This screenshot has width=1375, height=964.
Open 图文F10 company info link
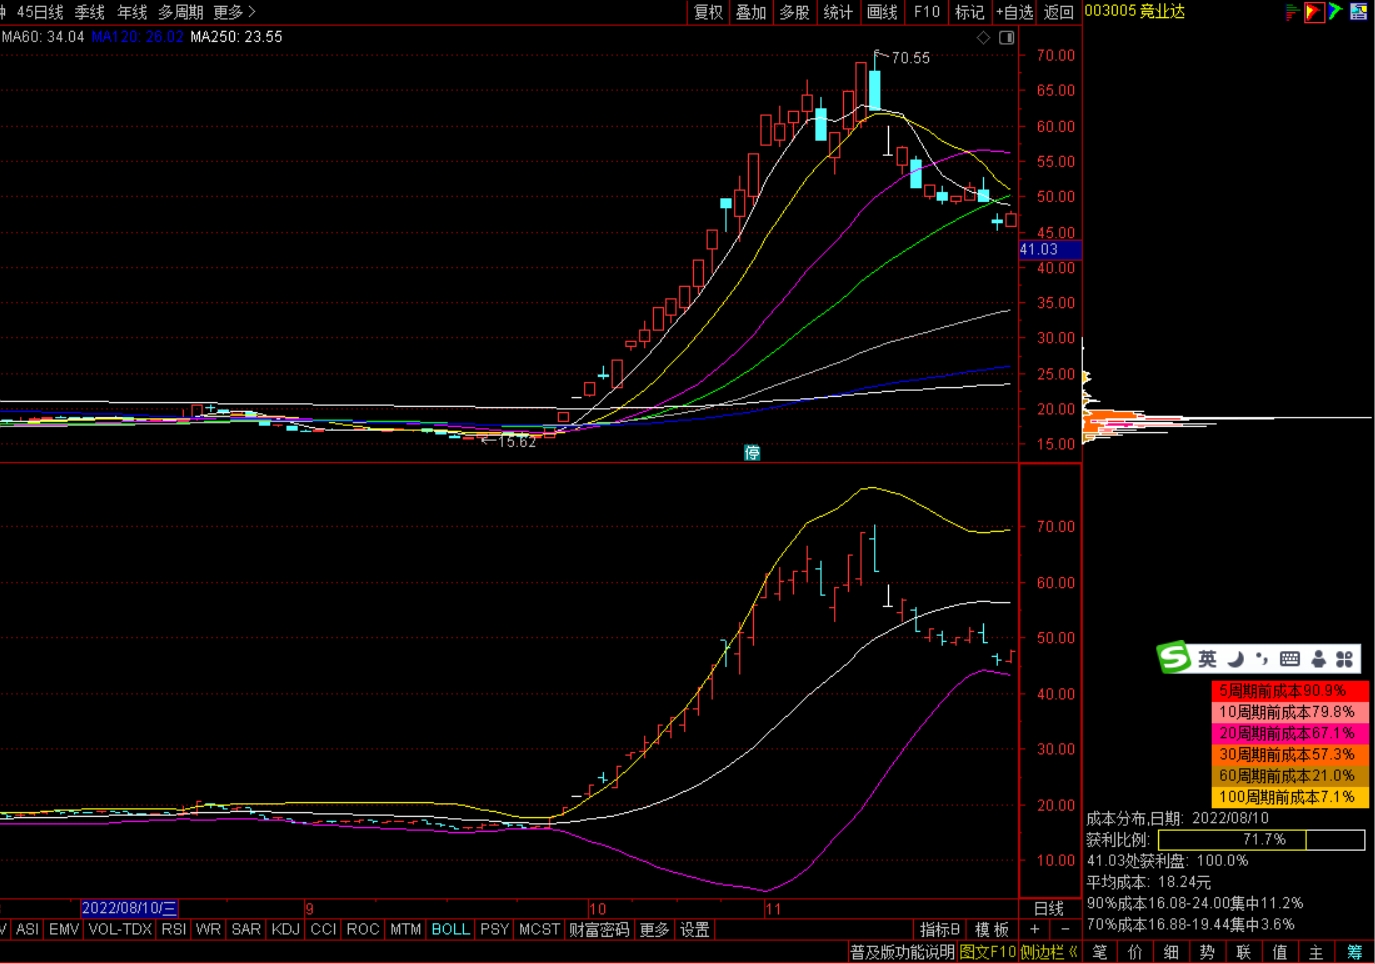[987, 952]
